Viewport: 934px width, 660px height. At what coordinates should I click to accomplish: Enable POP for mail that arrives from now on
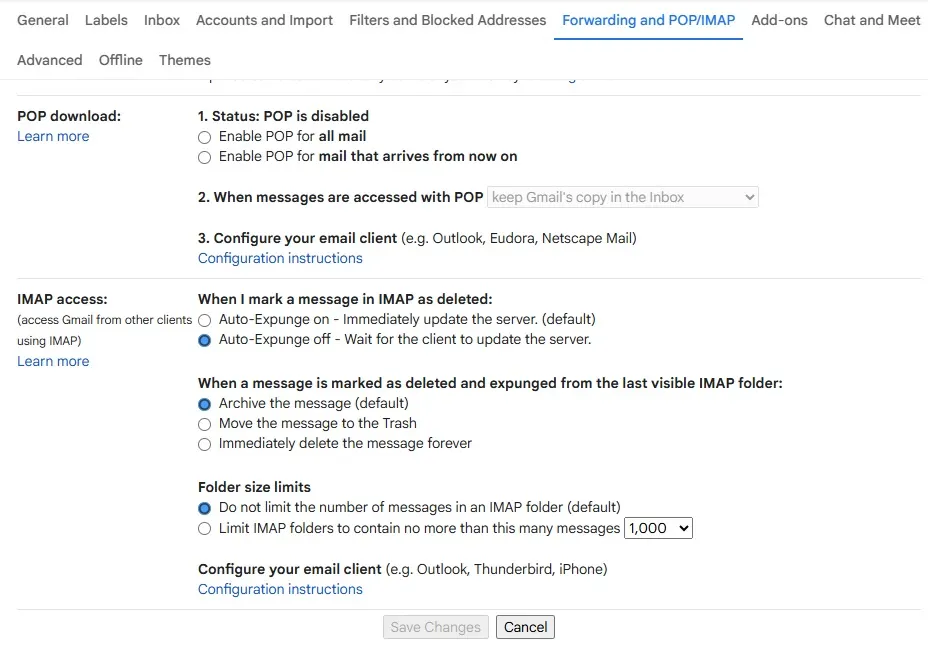coord(204,157)
